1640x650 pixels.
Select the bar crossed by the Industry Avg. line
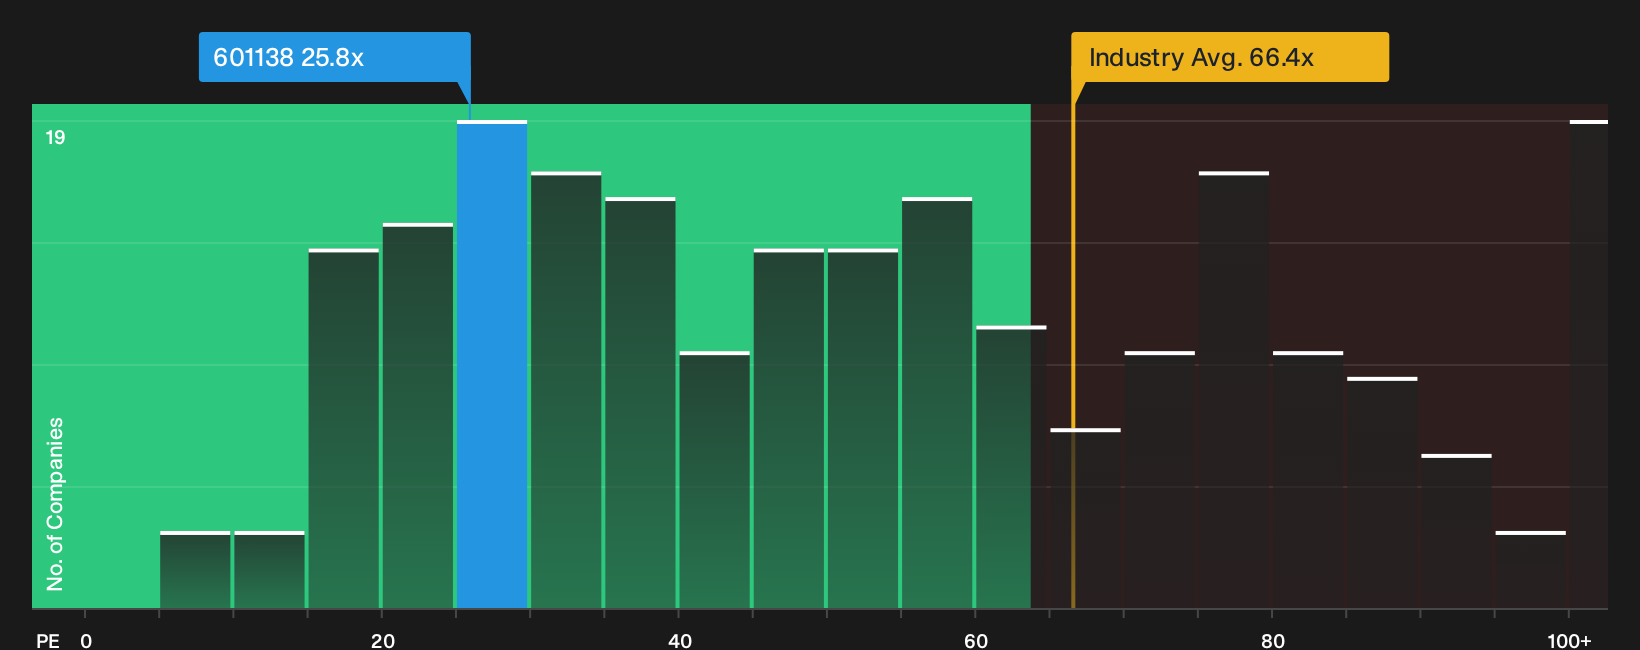point(1086,519)
